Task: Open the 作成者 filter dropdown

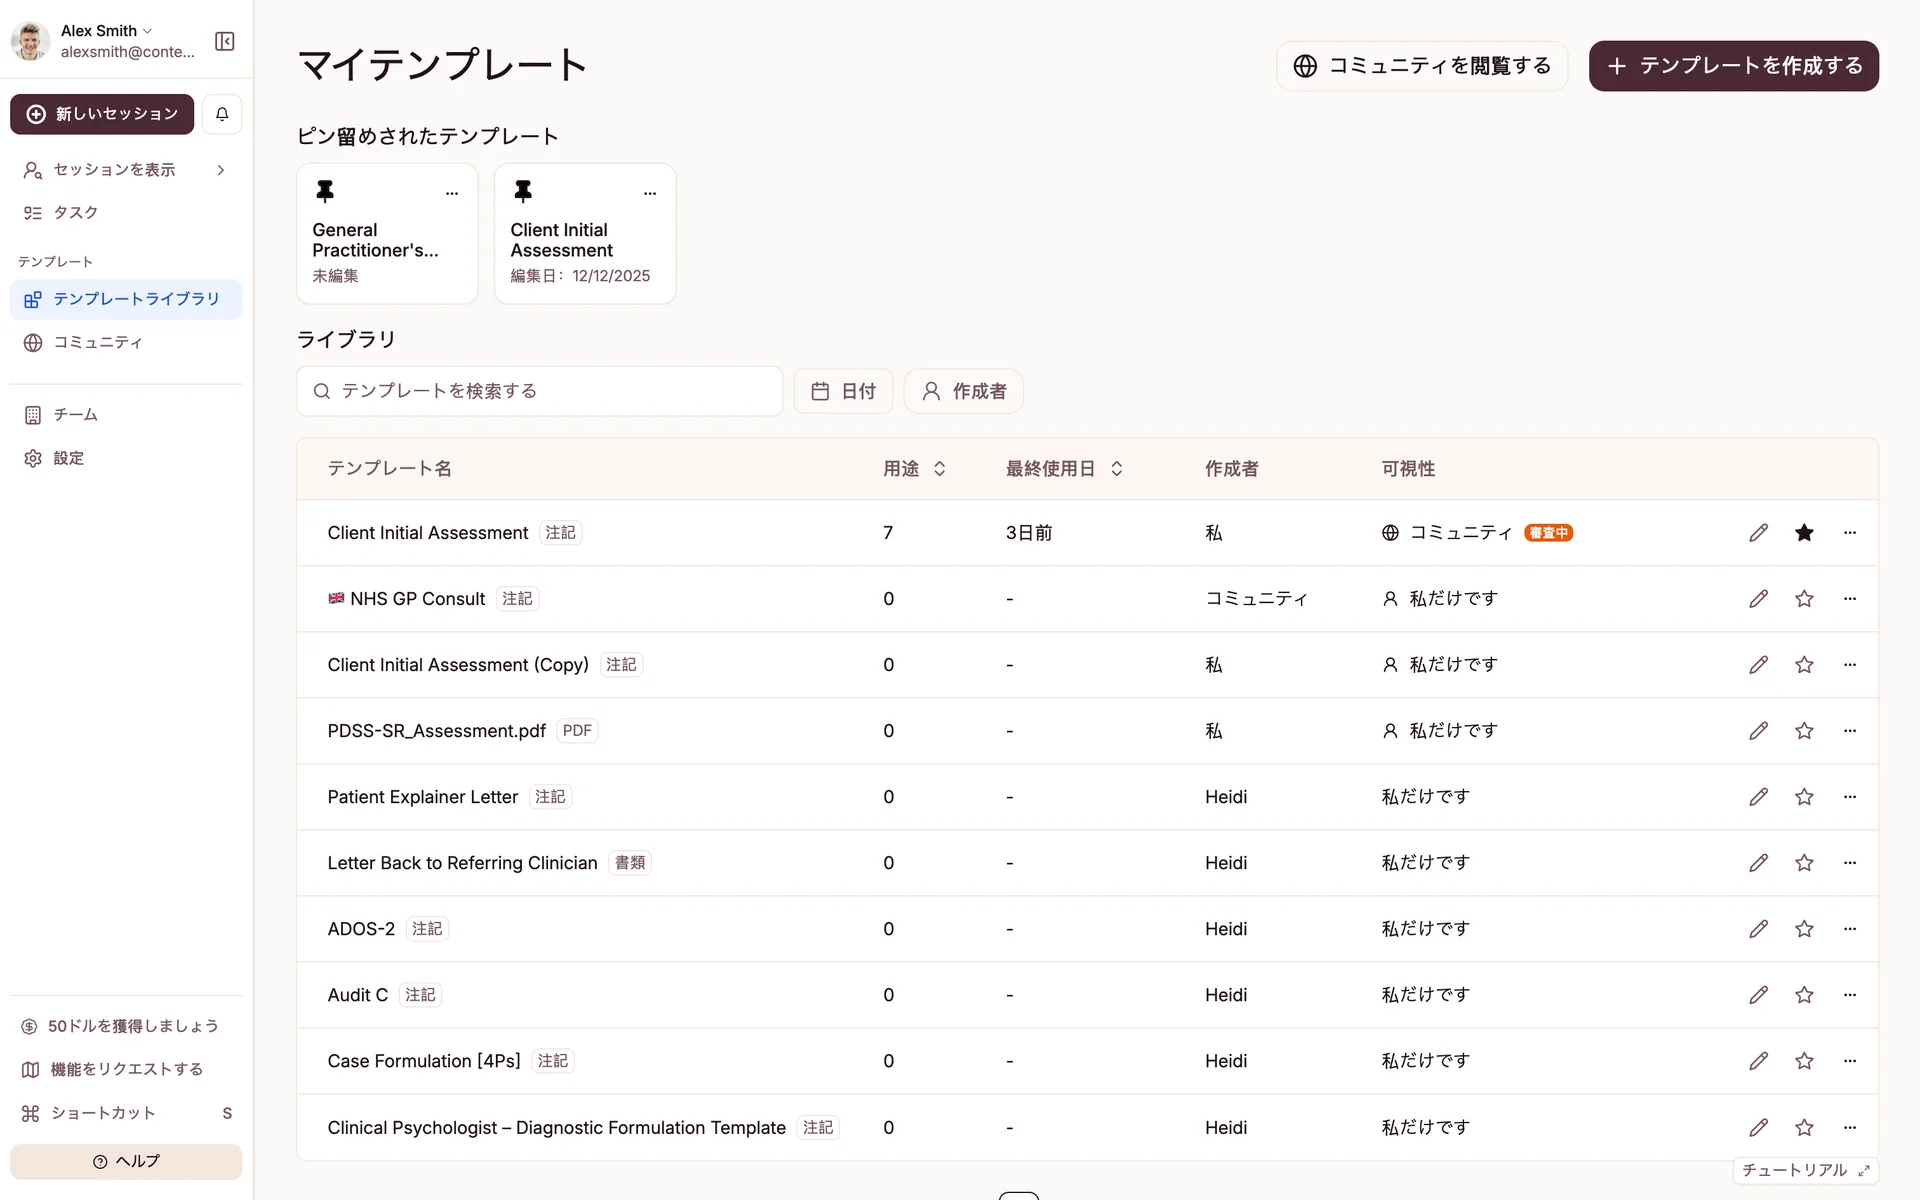Action: click(963, 391)
